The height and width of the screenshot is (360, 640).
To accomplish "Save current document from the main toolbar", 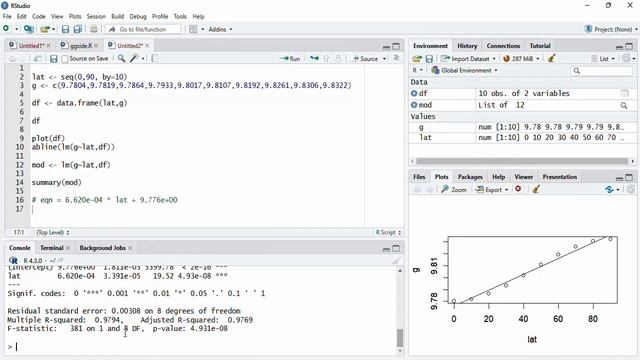I will click(65, 29).
